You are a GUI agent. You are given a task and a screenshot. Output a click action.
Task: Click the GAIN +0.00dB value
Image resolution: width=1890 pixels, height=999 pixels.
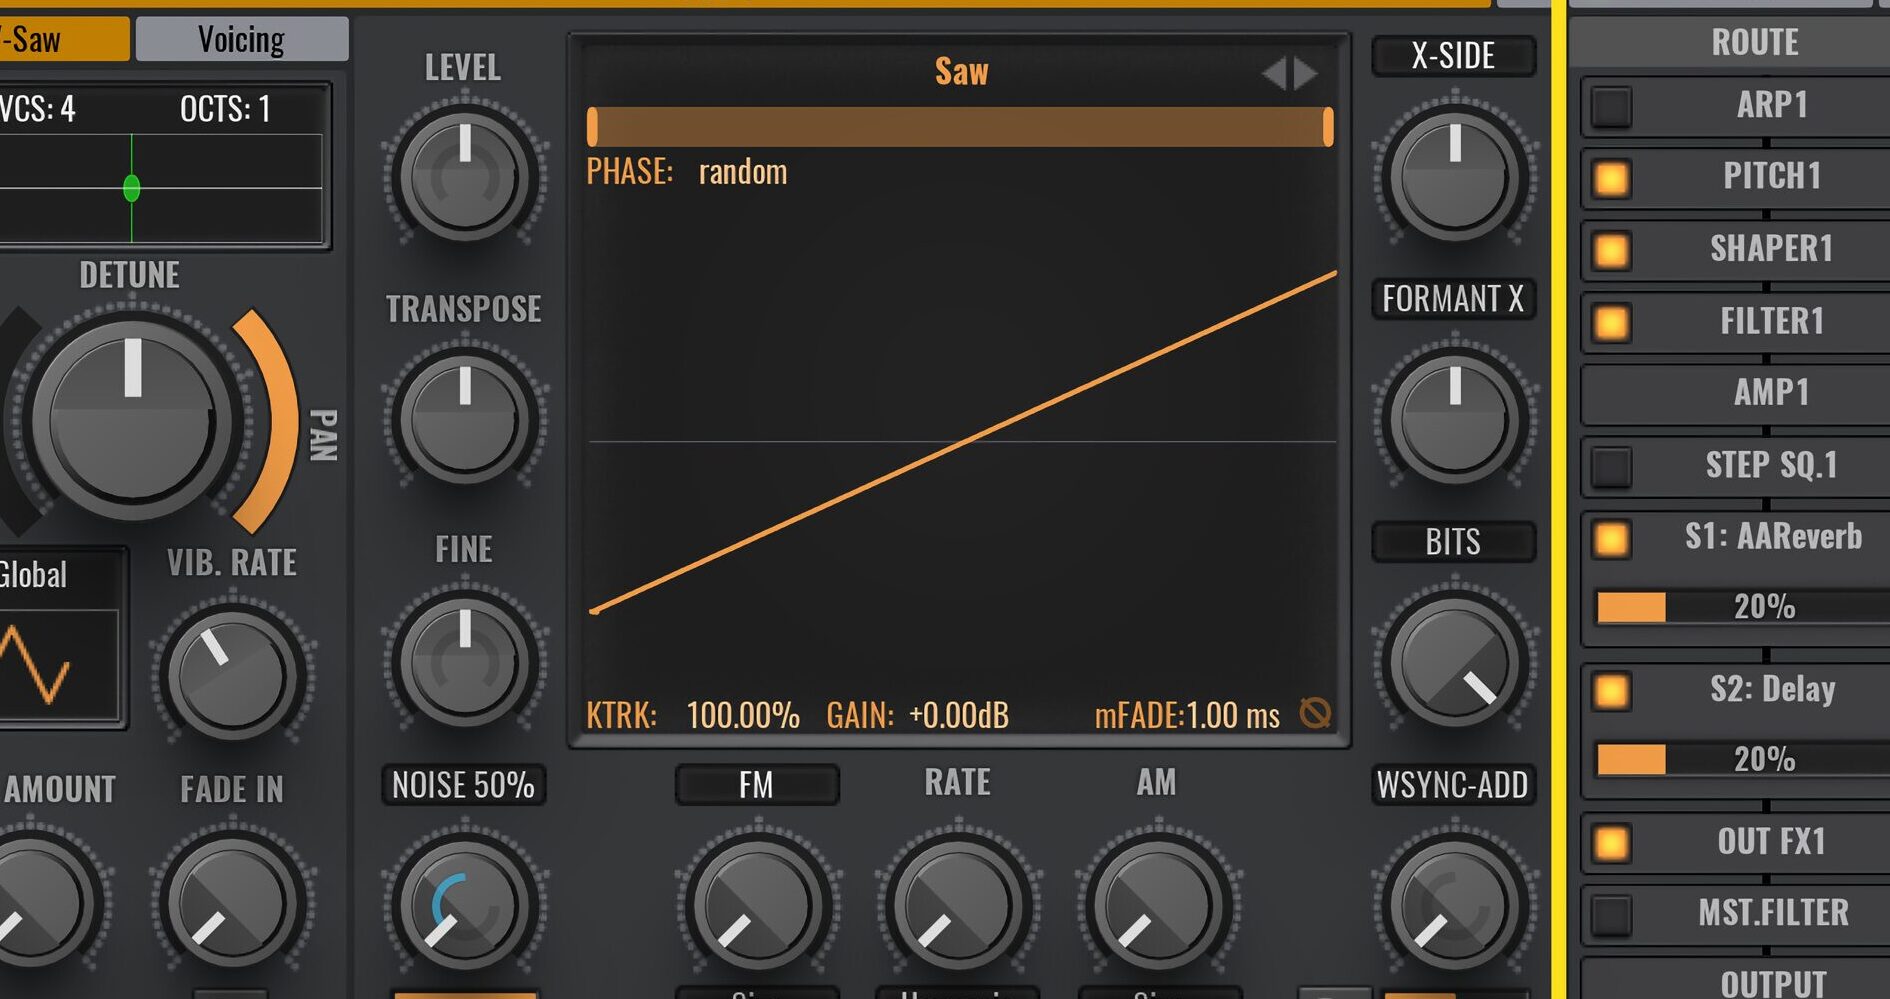[958, 715]
